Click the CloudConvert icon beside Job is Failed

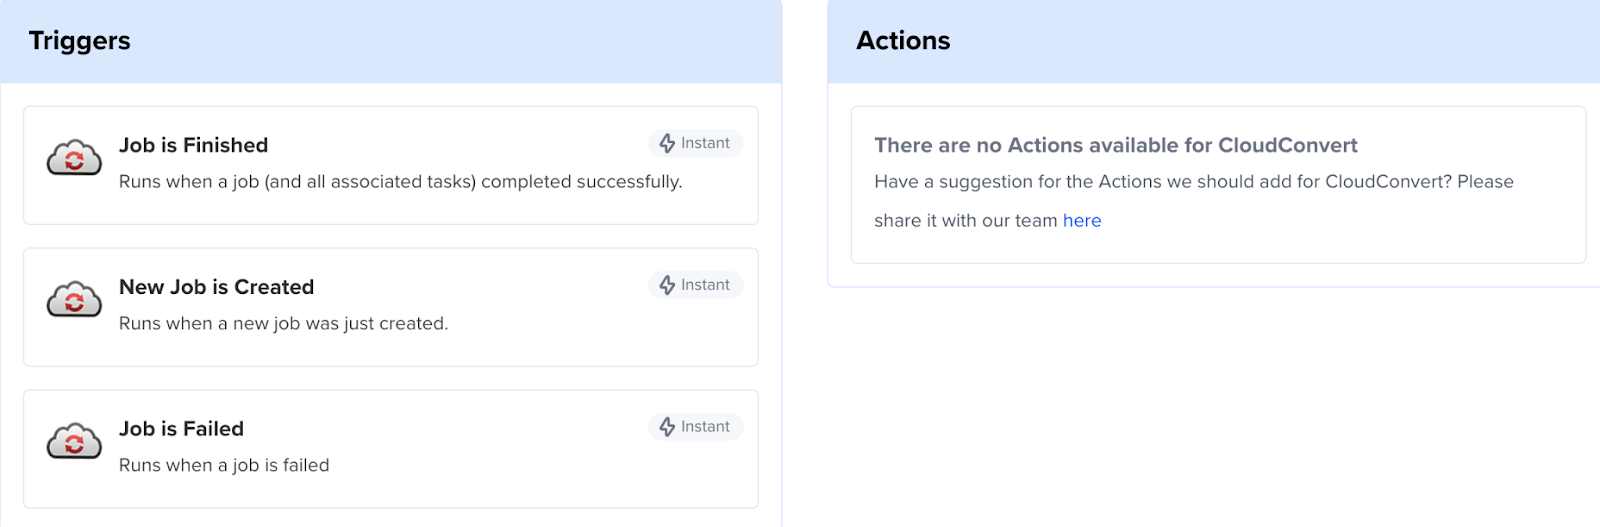point(74,442)
